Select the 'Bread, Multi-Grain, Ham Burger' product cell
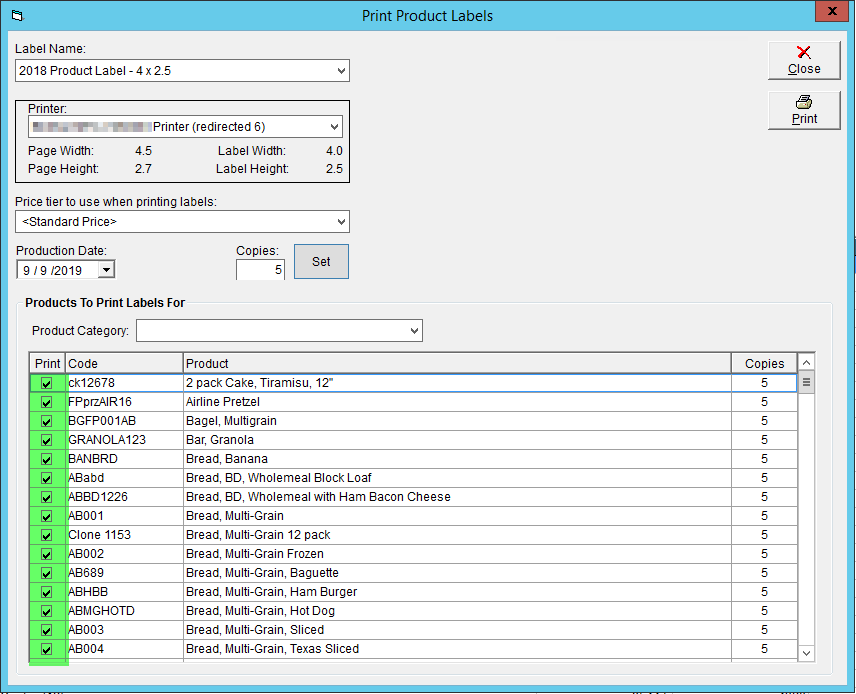The image size is (856, 694). point(457,591)
